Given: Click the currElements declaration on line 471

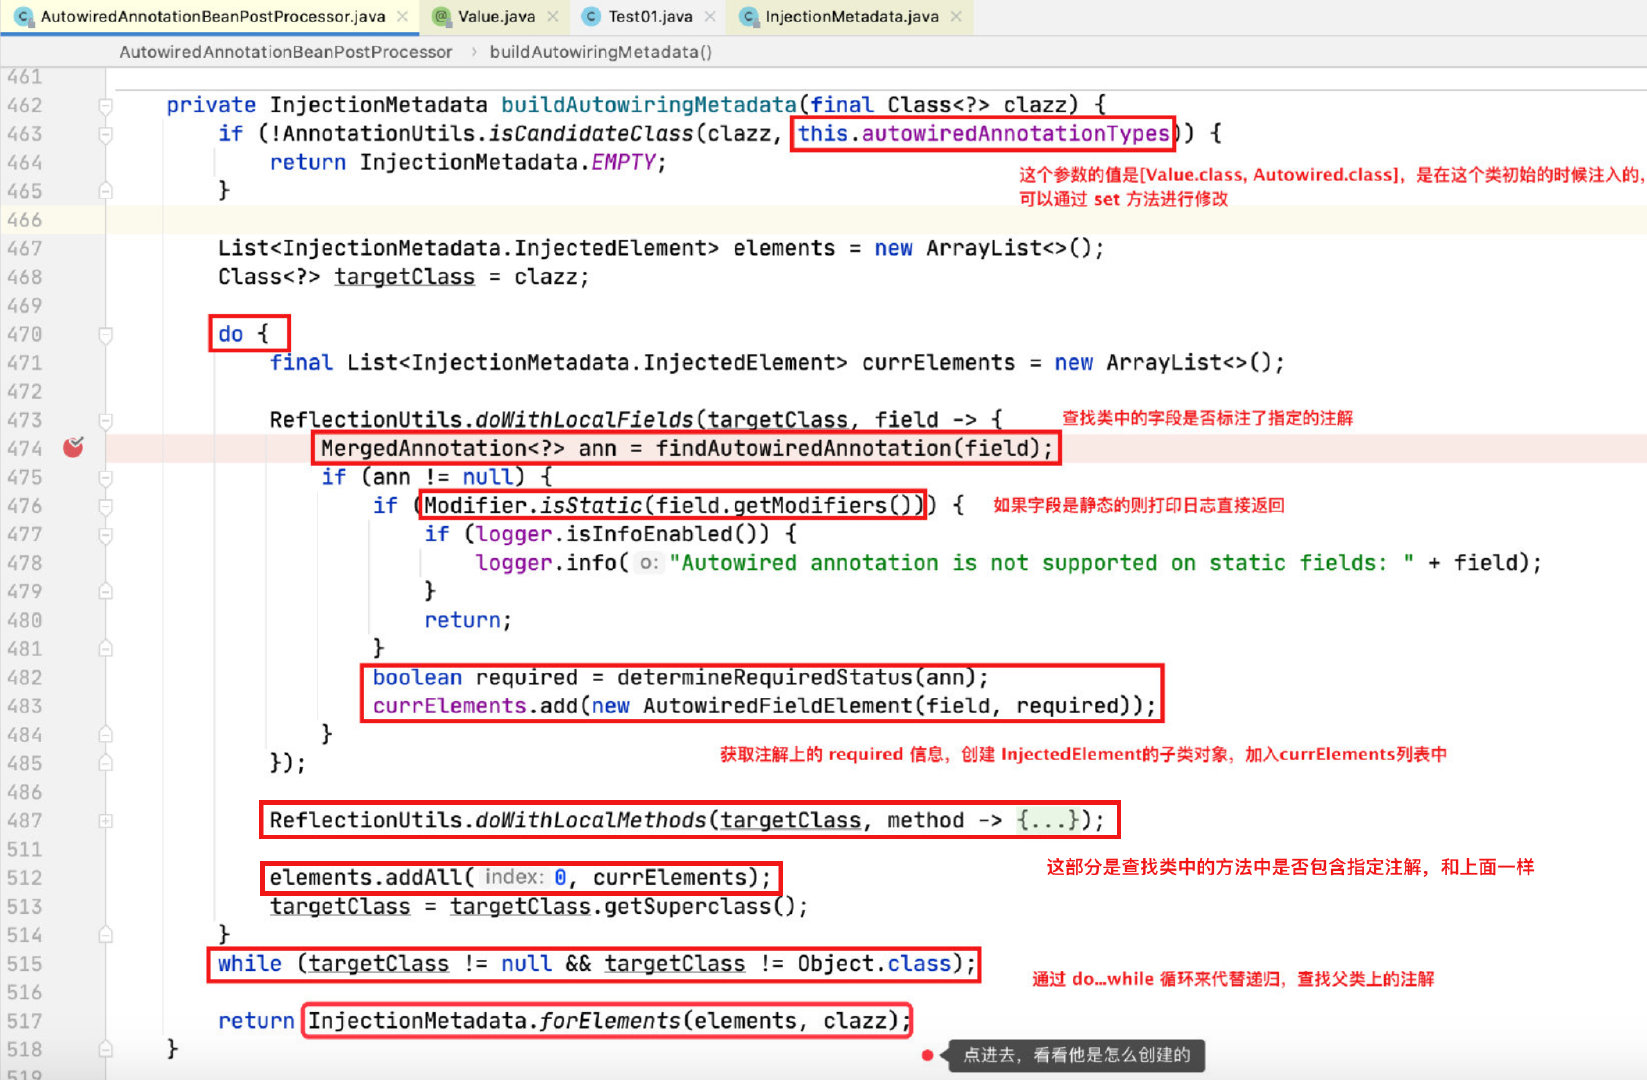Looking at the screenshot, I should pos(938,362).
